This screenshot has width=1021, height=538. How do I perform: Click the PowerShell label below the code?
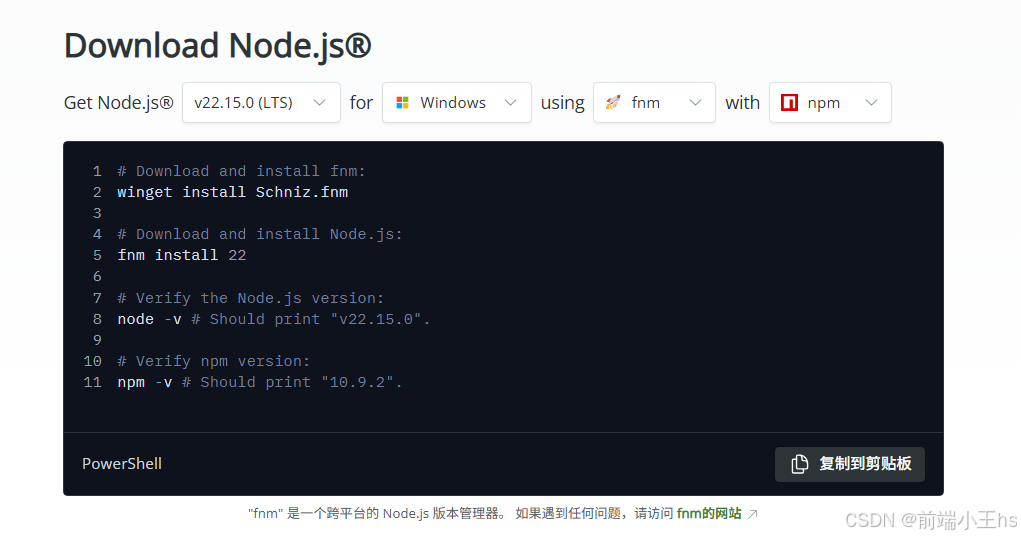pyautogui.click(x=122, y=464)
